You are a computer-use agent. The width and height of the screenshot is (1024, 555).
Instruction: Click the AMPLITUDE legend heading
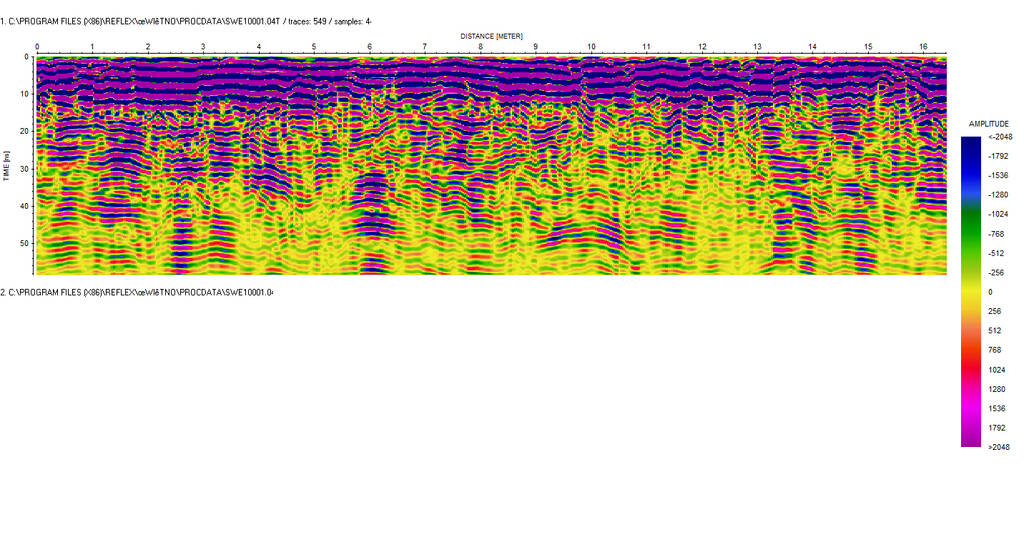[x=989, y=123]
